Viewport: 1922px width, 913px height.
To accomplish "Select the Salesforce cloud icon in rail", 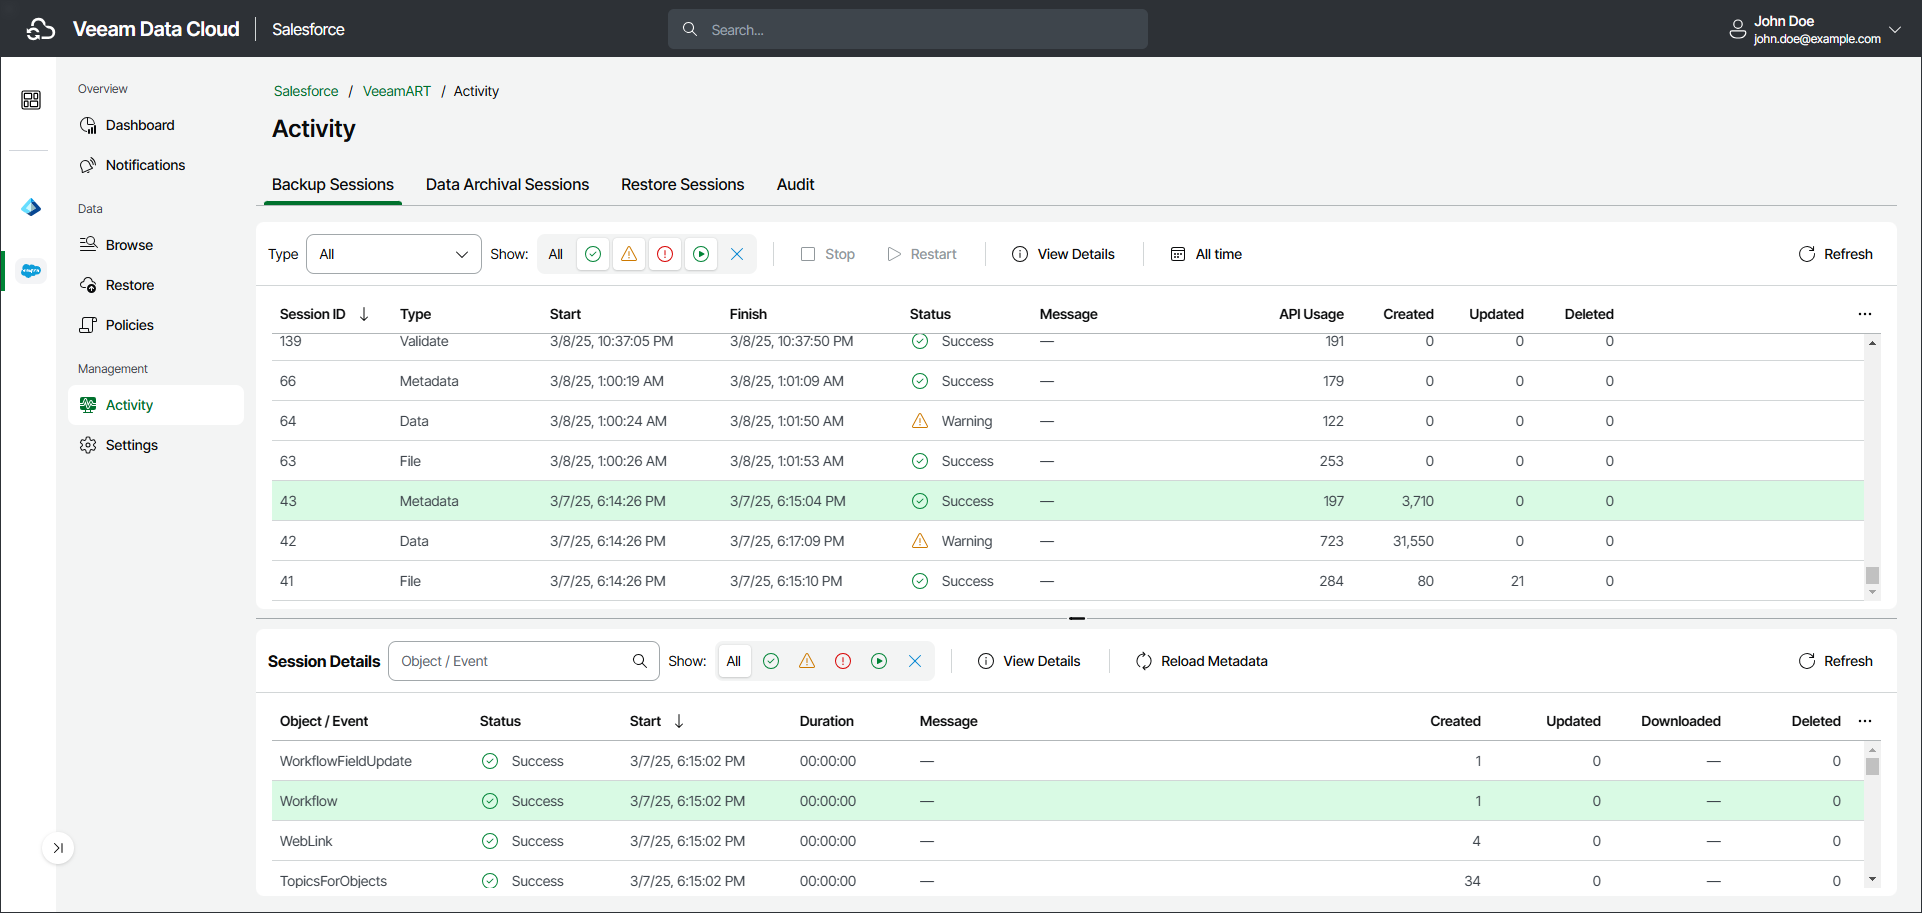I will [31, 271].
